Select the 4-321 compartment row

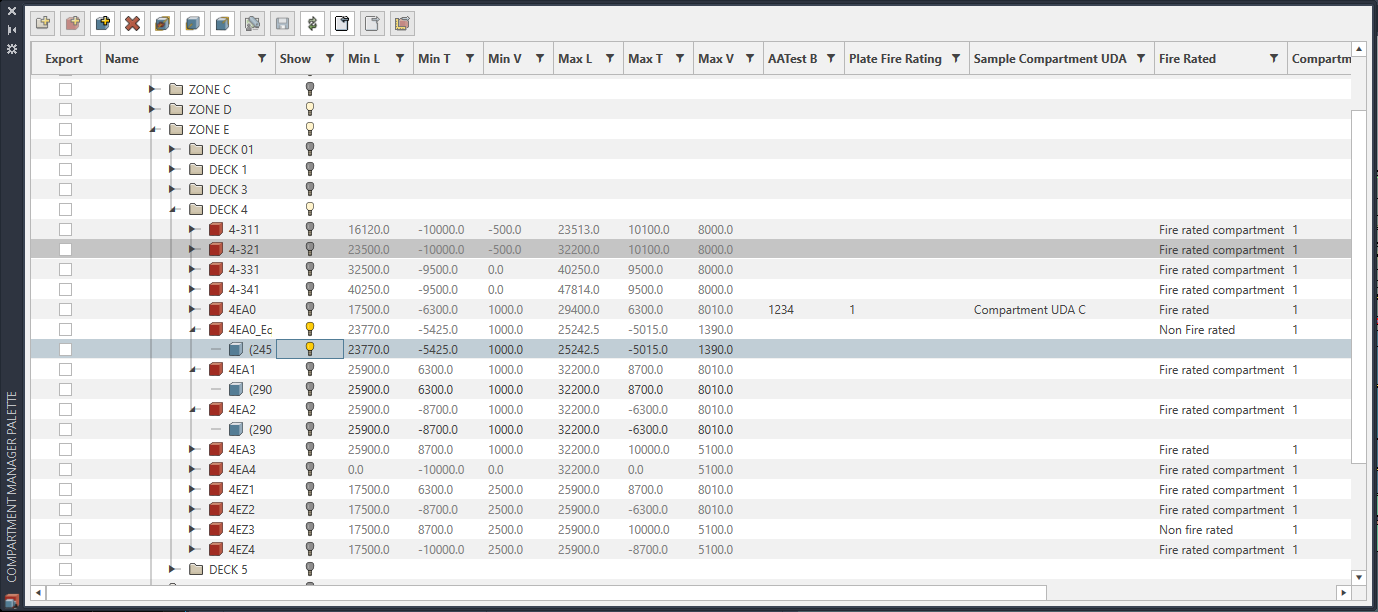coord(690,249)
